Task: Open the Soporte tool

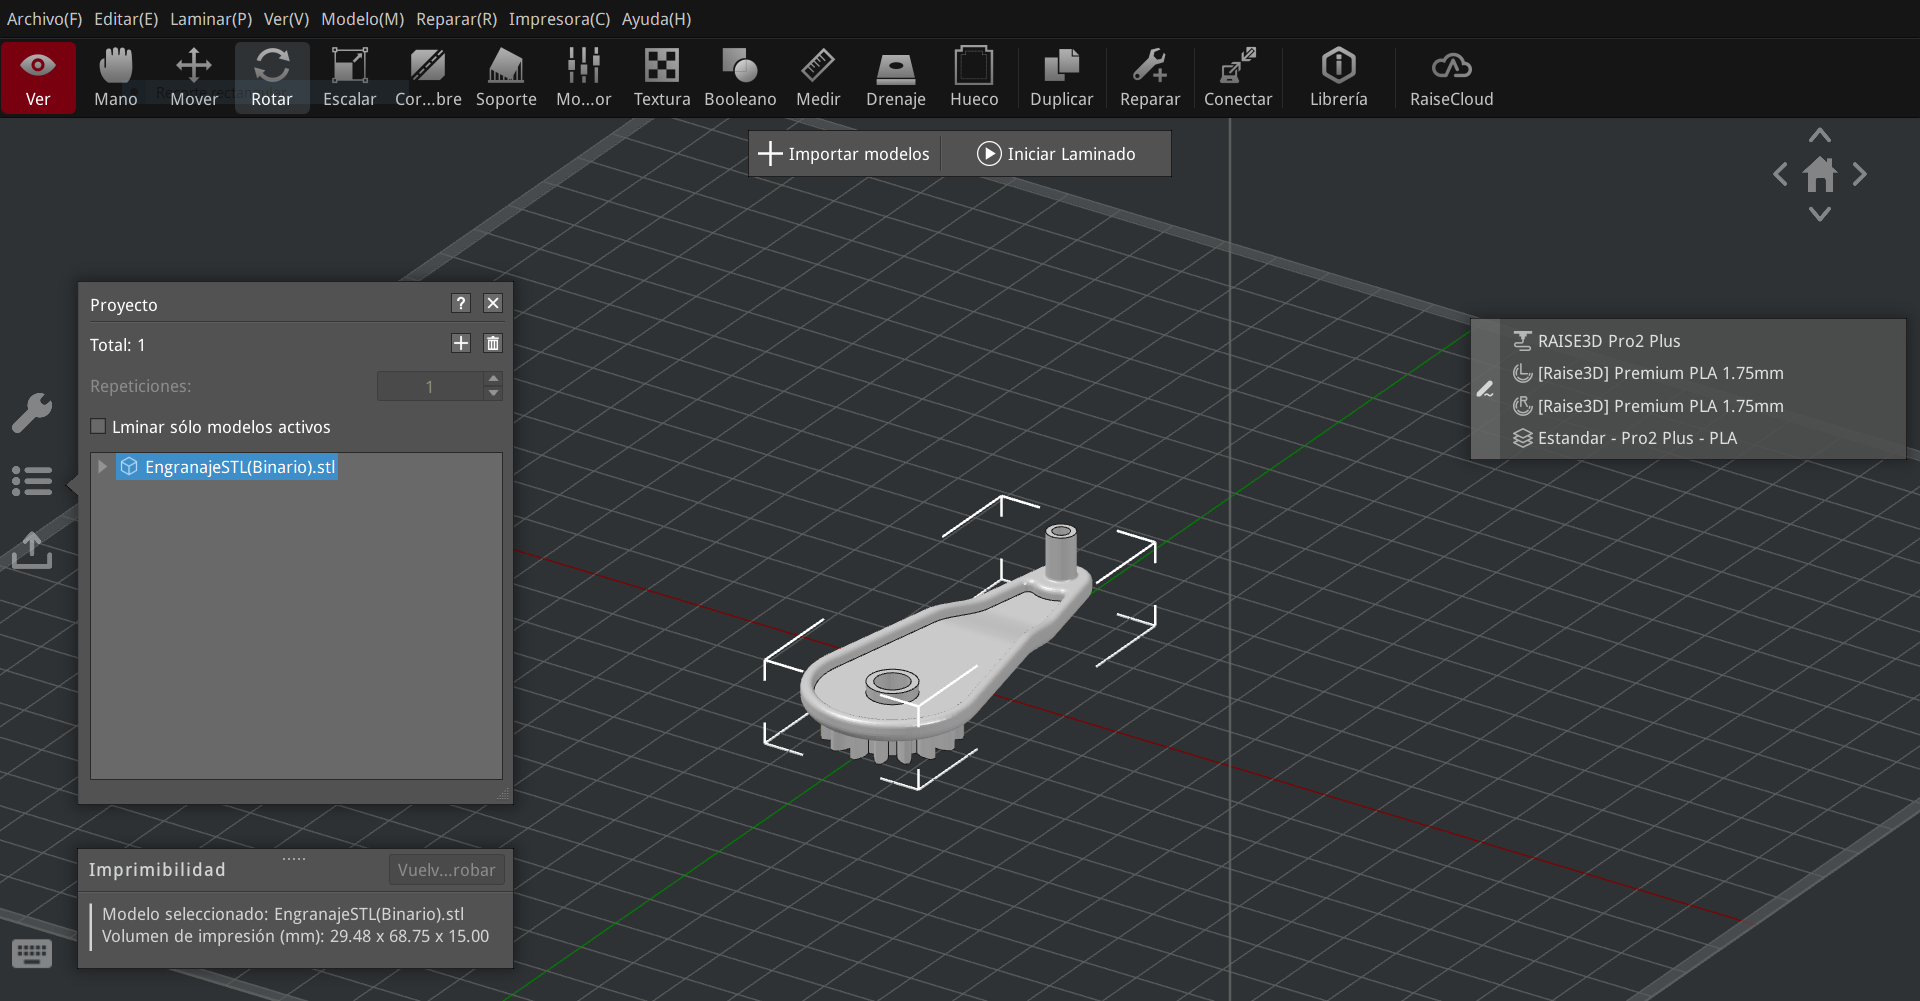Action: [x=506, y=78]
